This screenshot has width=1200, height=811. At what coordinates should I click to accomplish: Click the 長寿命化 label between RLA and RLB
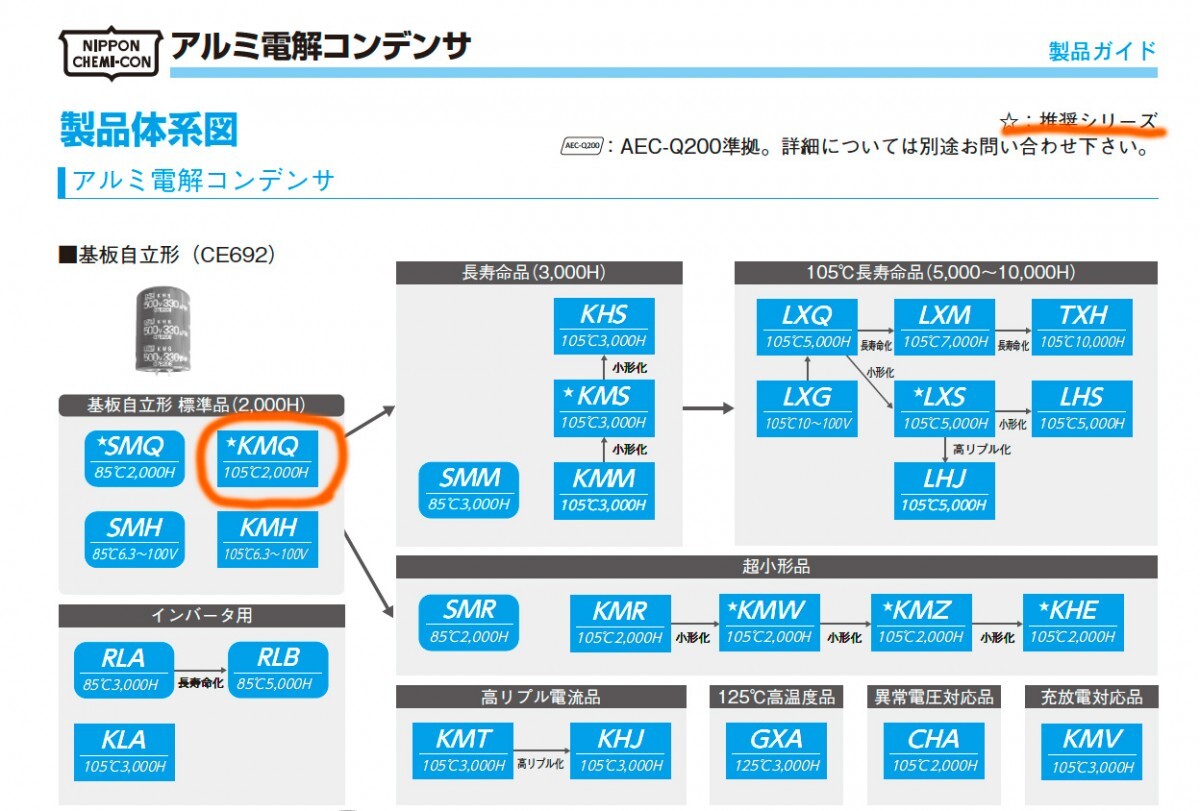click(x=200, y=684)
